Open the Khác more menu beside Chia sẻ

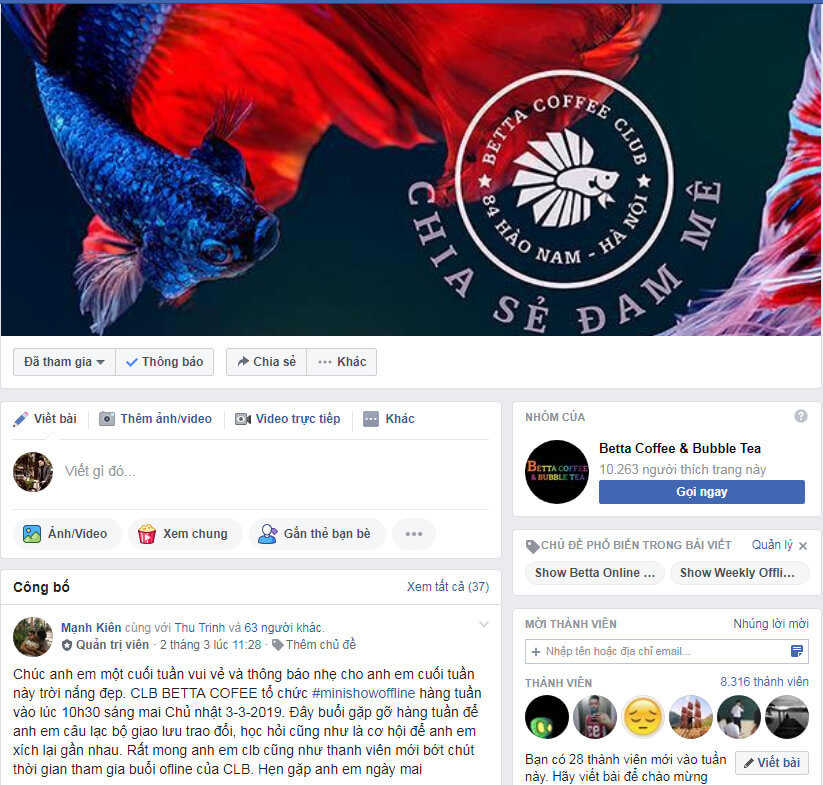[x=342, y=362]
